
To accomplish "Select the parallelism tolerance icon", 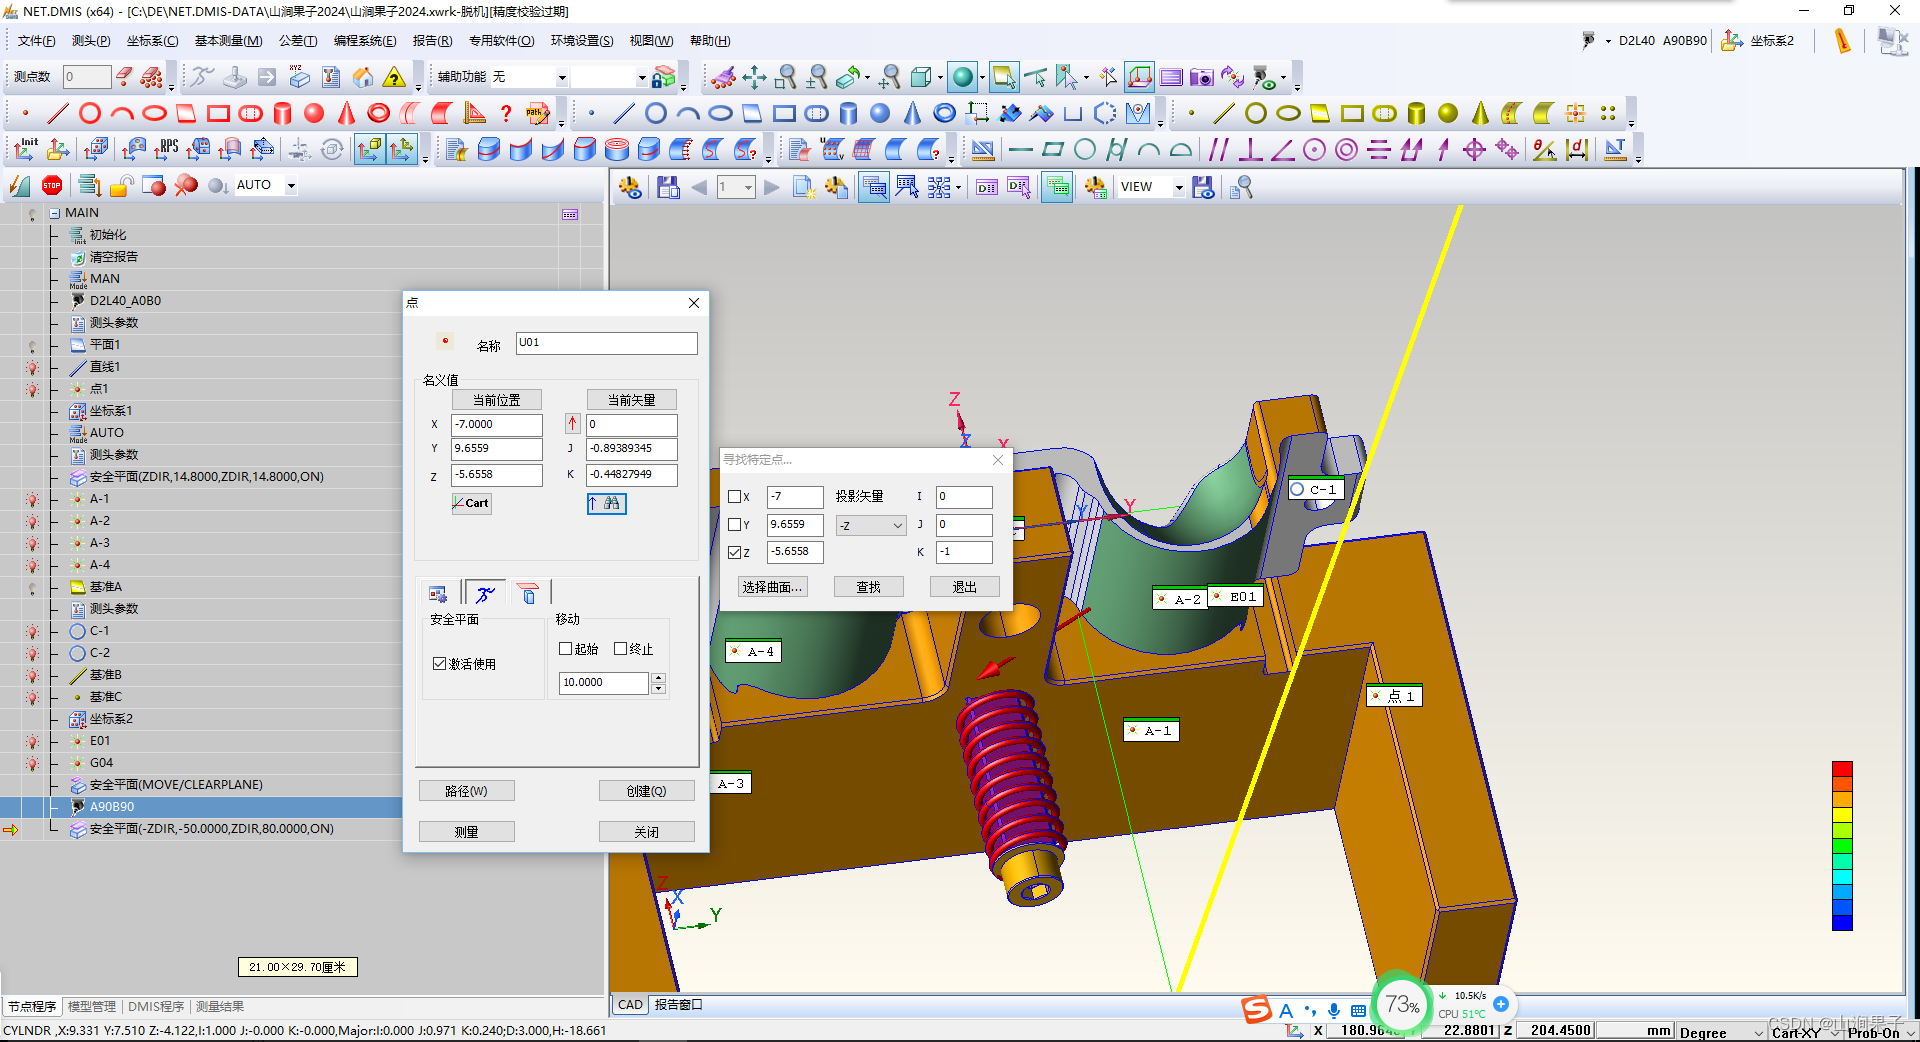I will tap(1218, 149).
